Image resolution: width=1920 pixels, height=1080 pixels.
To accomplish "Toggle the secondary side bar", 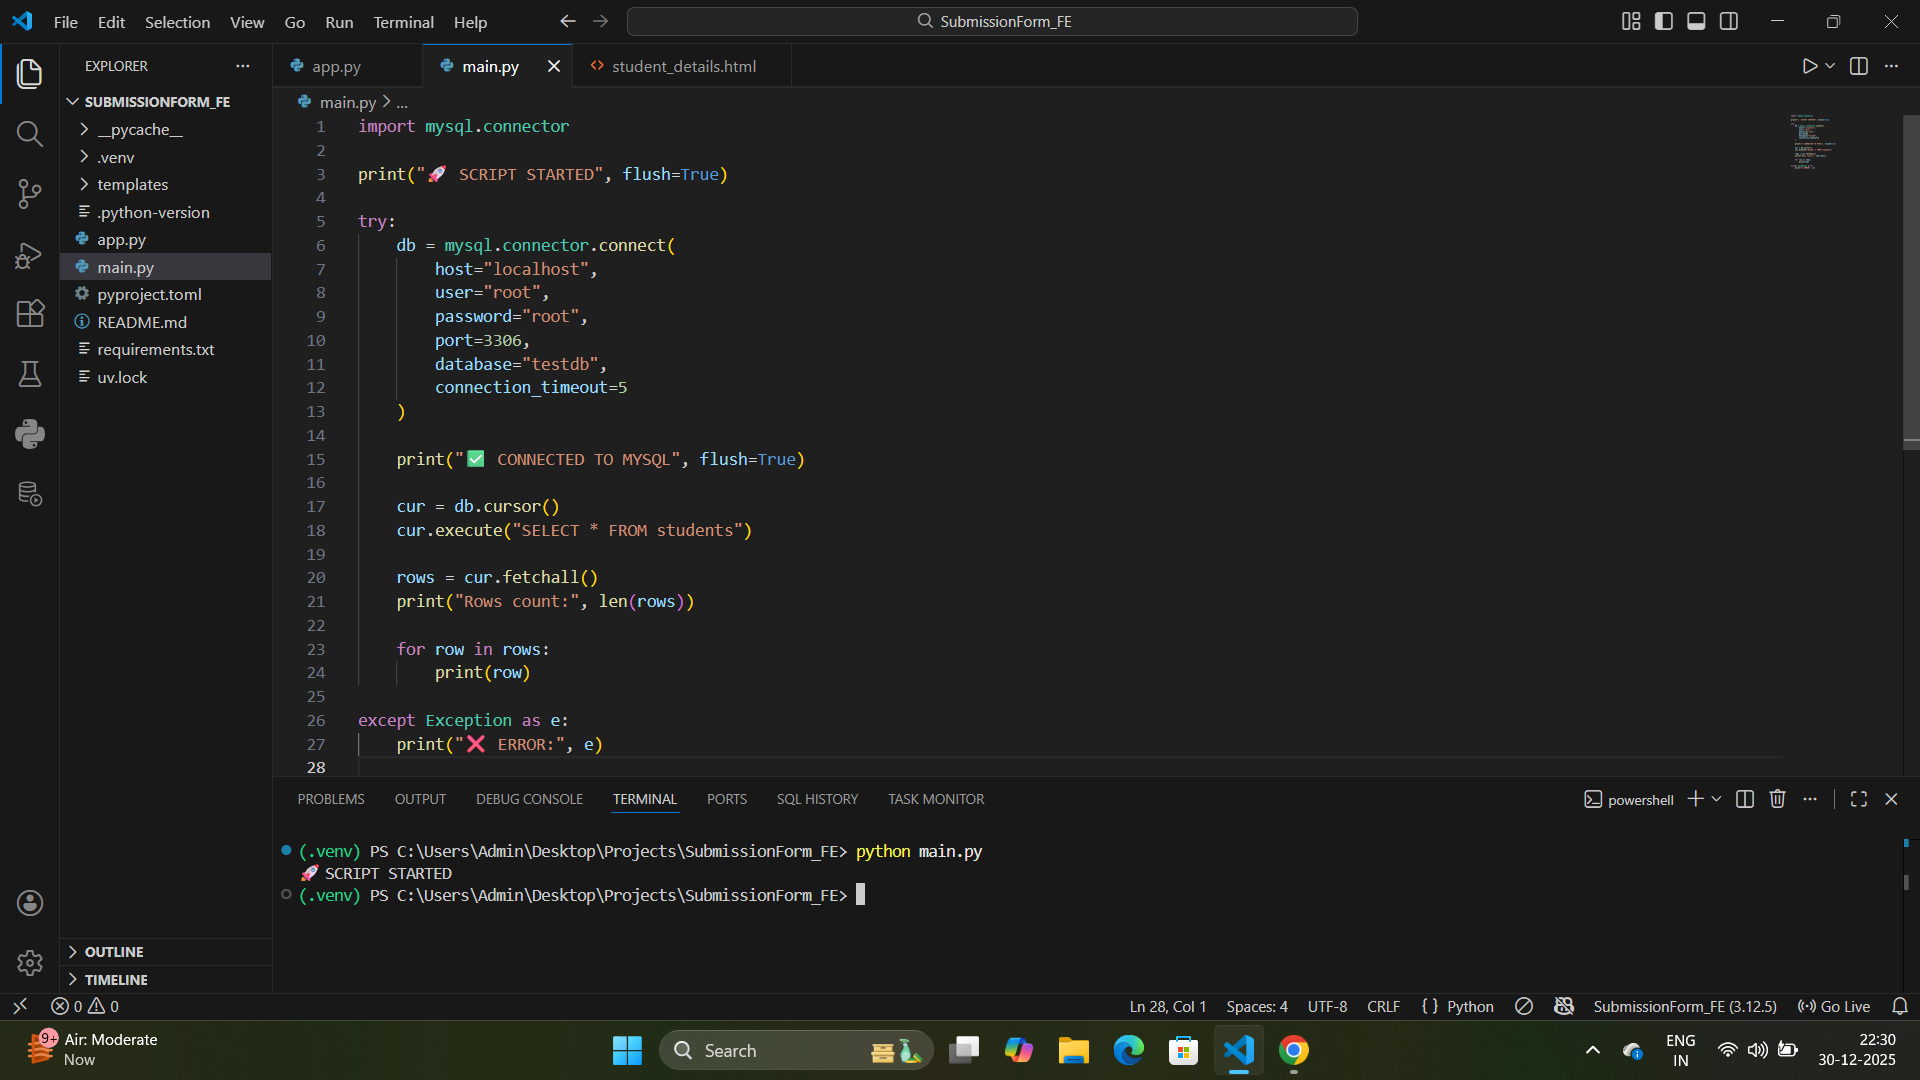I will pos(1729,21).
